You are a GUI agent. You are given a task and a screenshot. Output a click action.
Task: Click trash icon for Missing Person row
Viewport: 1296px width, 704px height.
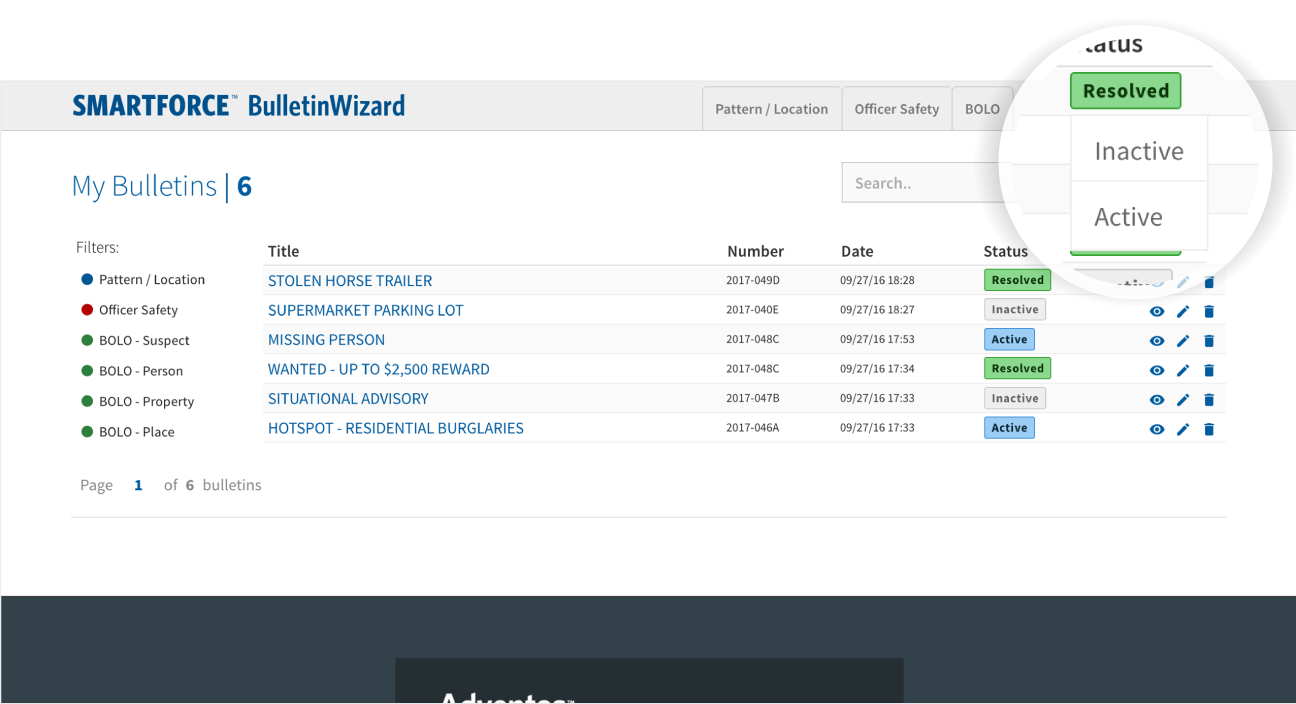point(1209,341)
